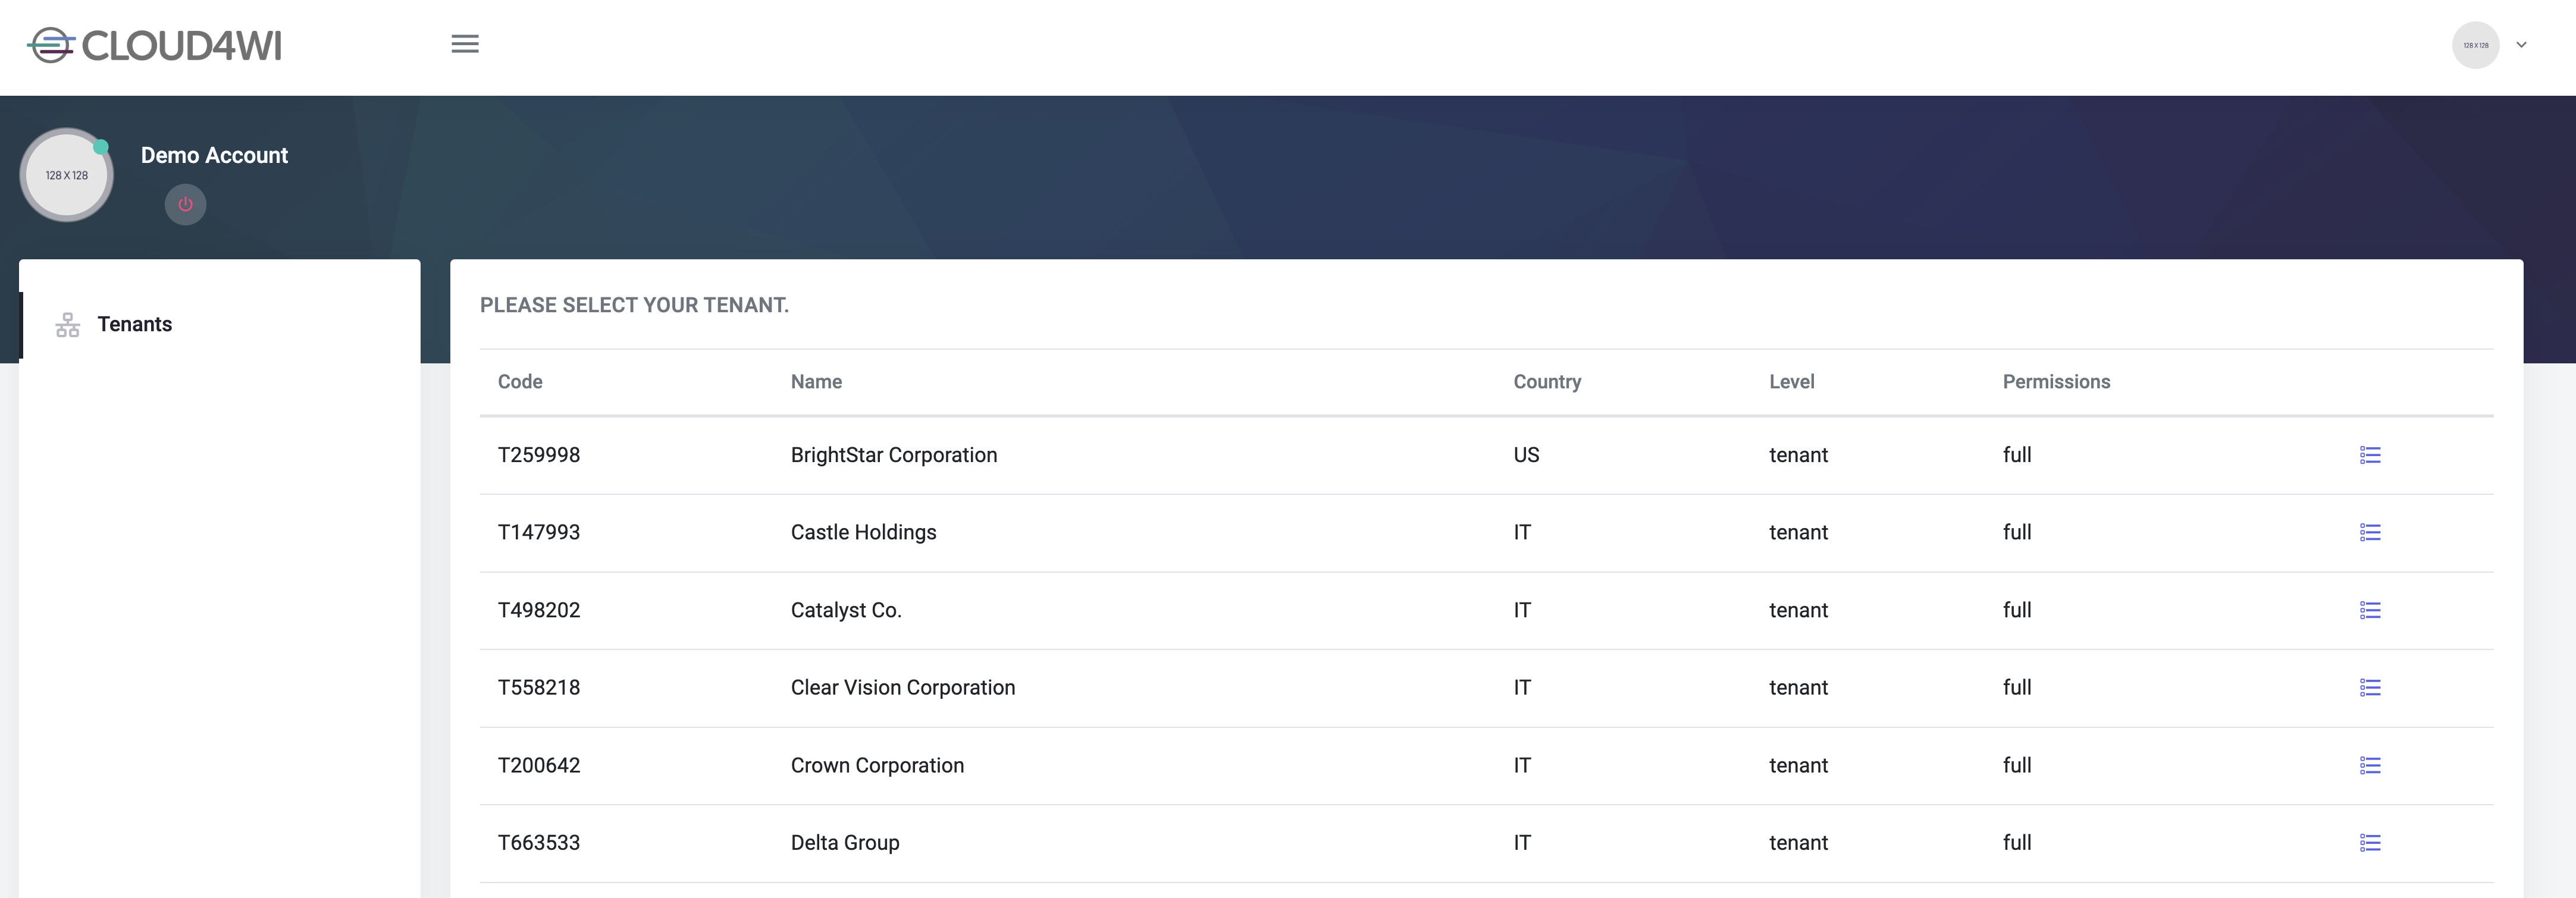Click the Tenants network icon in the sidebar
The height and width of the screenshot is (898, 2576).
67,325
